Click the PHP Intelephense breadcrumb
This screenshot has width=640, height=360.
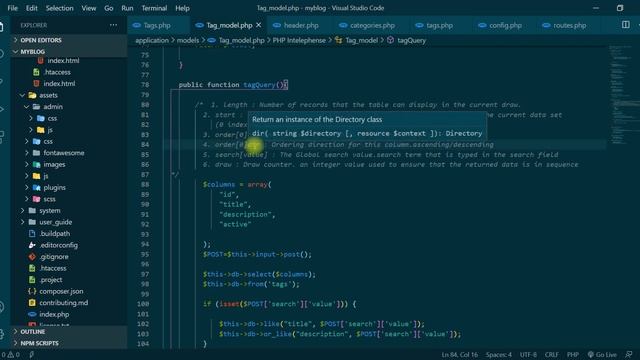(x=299, y=40)
